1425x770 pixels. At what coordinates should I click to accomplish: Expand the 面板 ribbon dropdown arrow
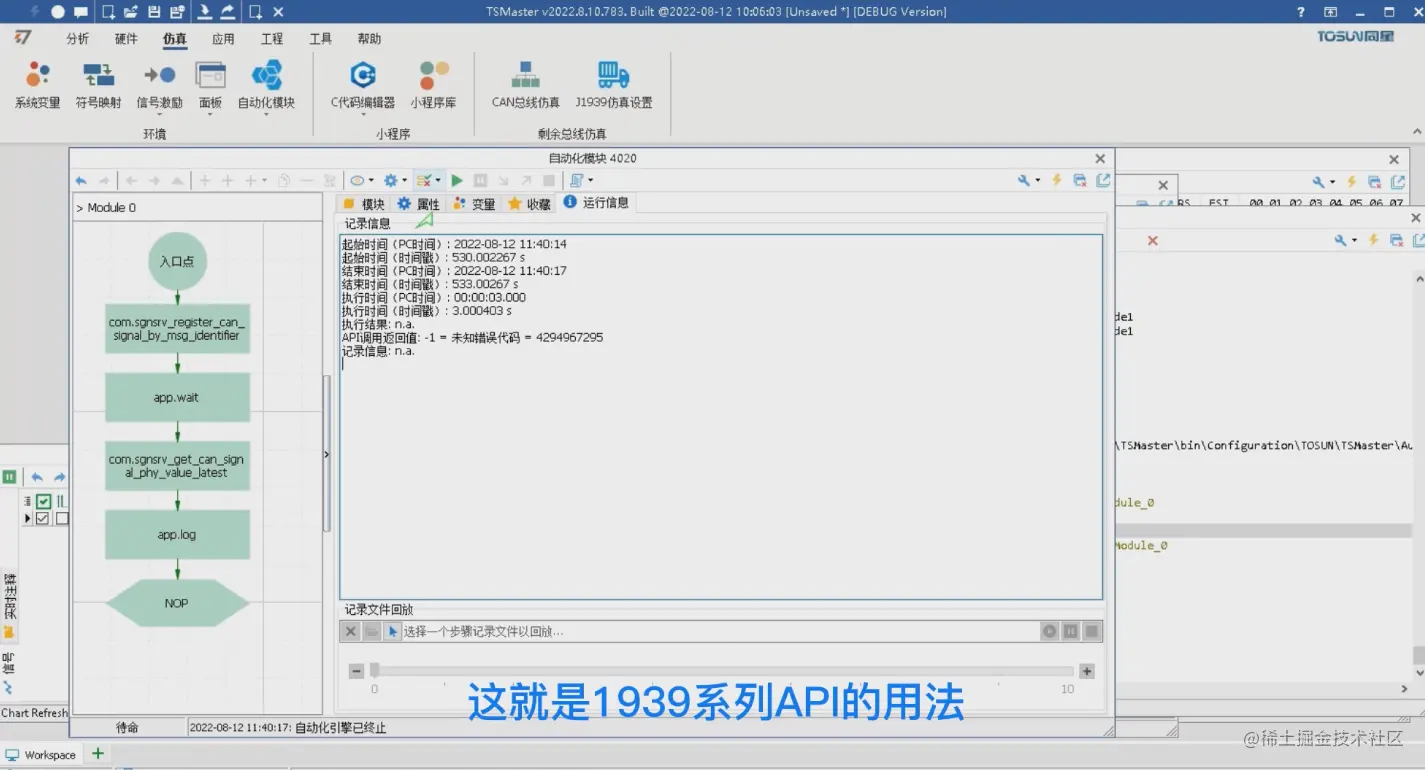(x=210, y=113)
